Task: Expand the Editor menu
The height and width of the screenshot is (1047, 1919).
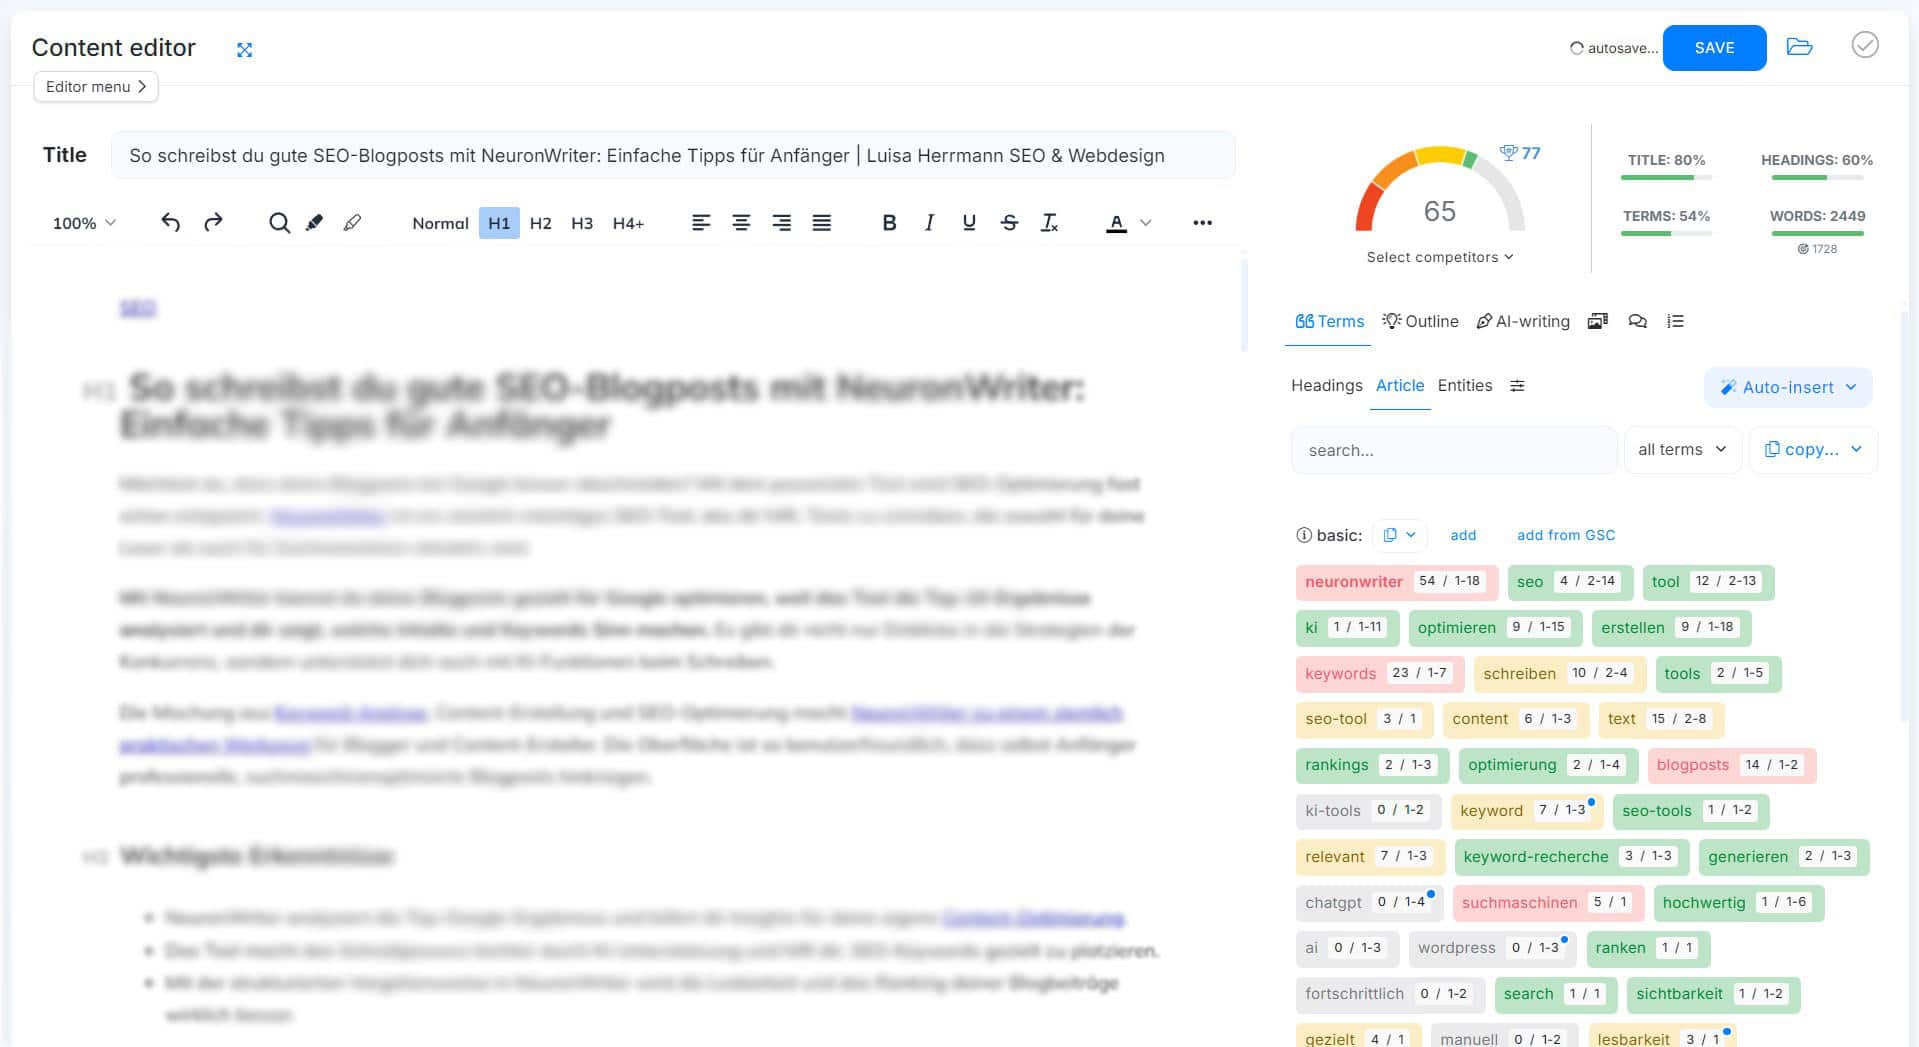Action: [x=96, y=87]
